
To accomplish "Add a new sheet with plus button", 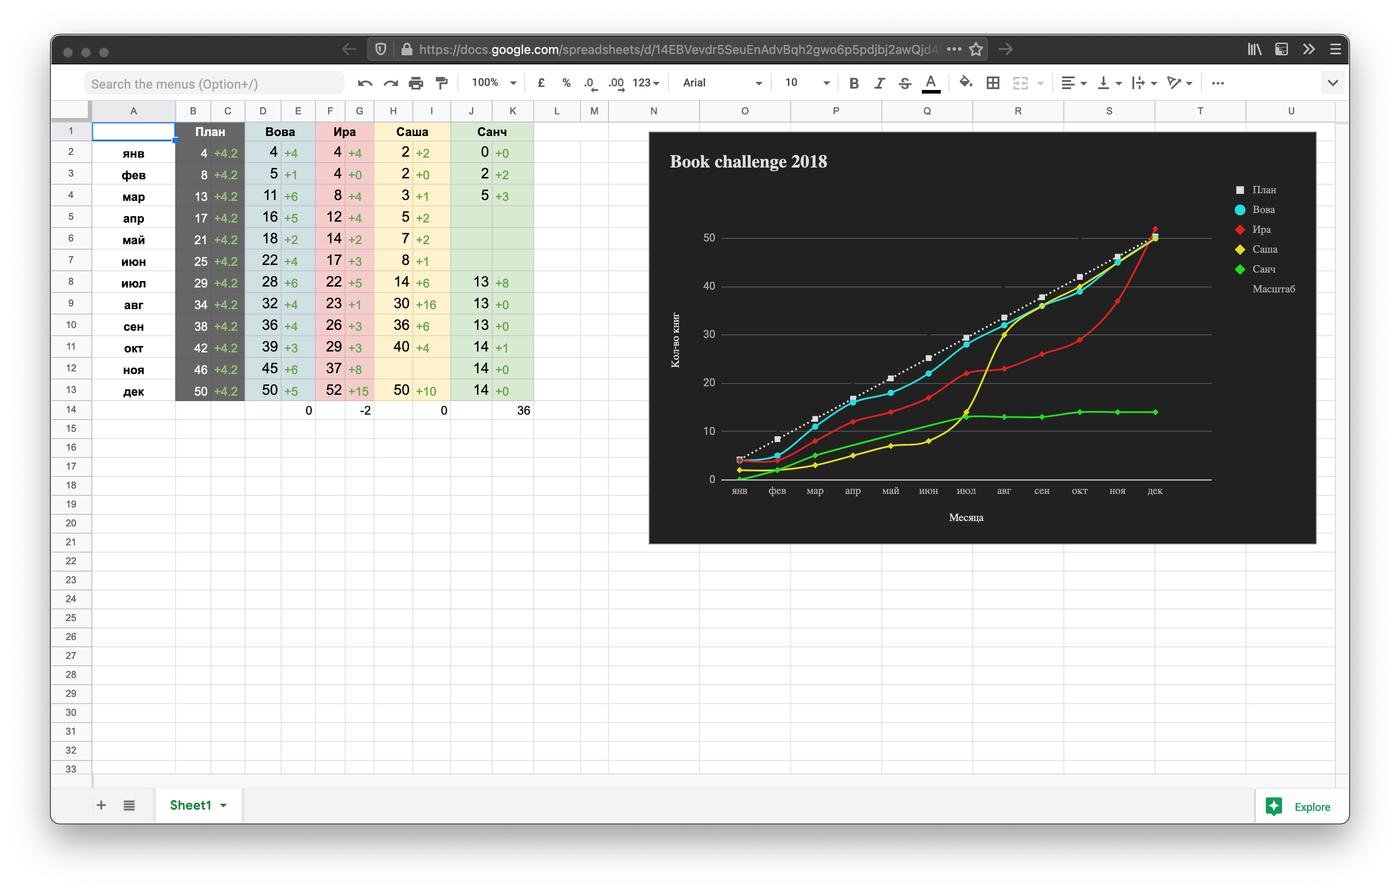I will [x=101, y=805].
